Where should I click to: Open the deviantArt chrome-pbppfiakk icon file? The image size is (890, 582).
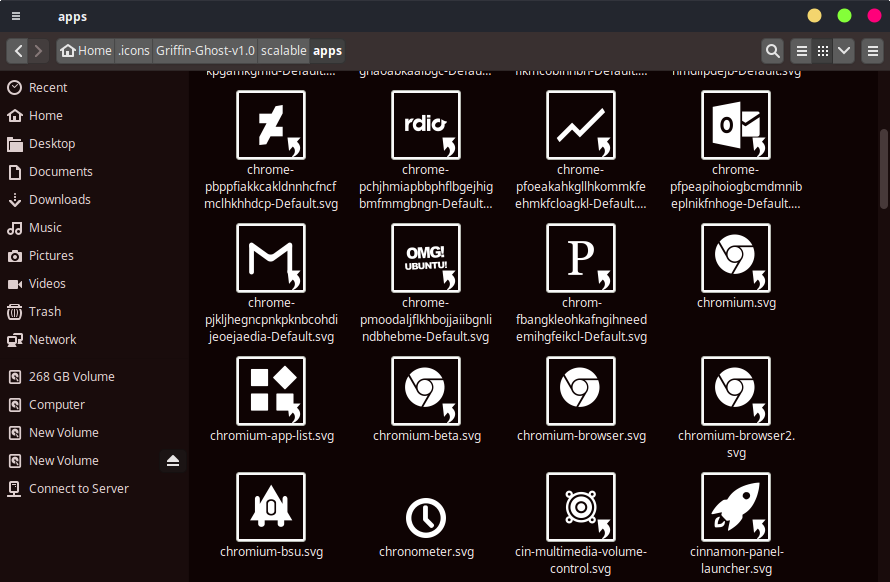[x=271, y=125]
